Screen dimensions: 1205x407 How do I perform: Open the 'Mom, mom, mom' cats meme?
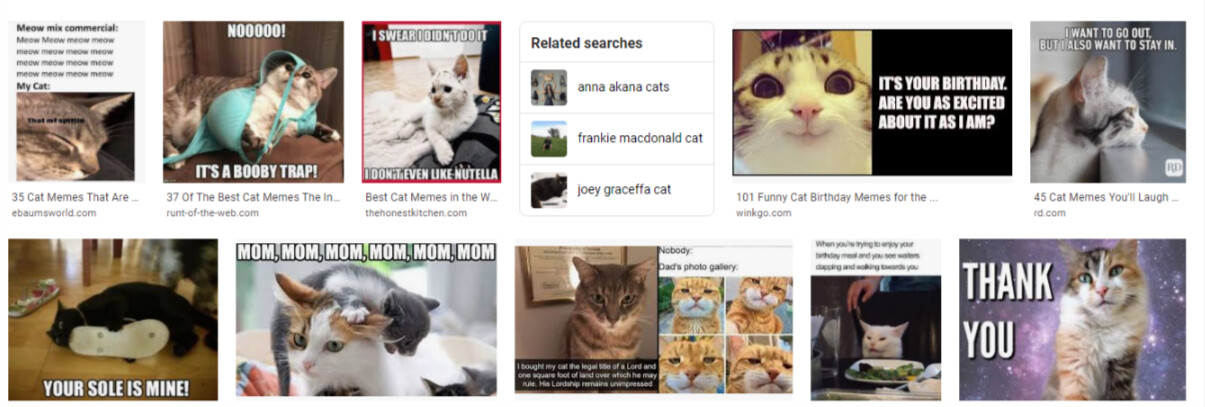point(366,319)
